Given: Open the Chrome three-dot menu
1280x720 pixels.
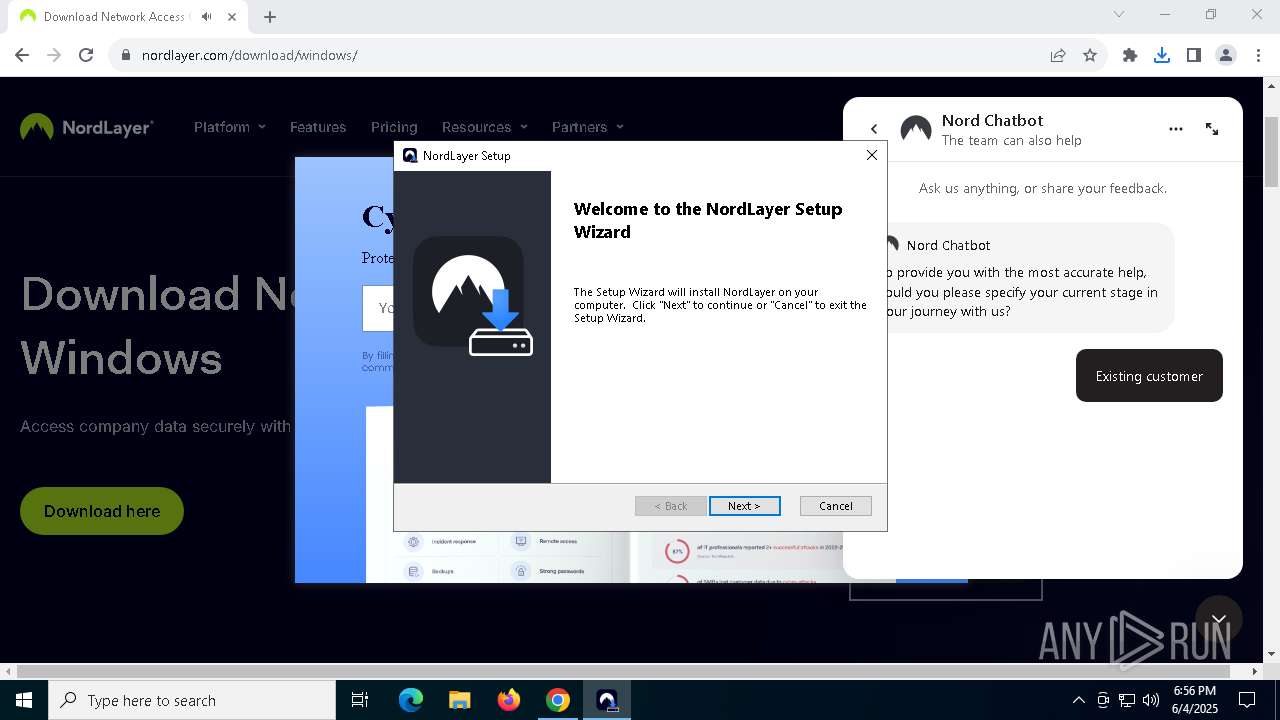Looking at the screenshot, I should [1258, 55].
